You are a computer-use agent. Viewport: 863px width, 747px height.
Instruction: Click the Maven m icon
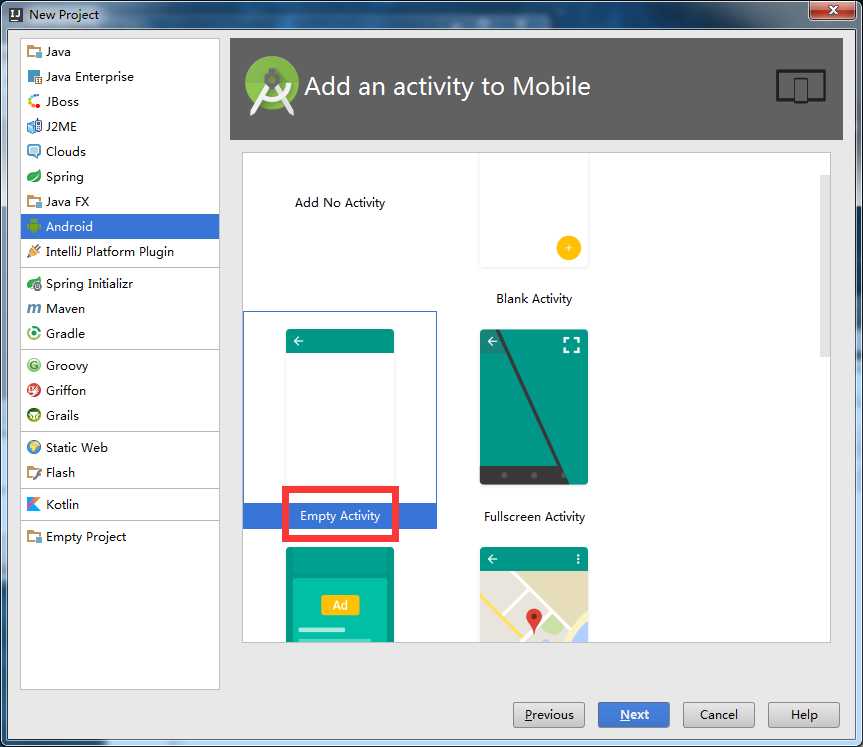(34, 309)
